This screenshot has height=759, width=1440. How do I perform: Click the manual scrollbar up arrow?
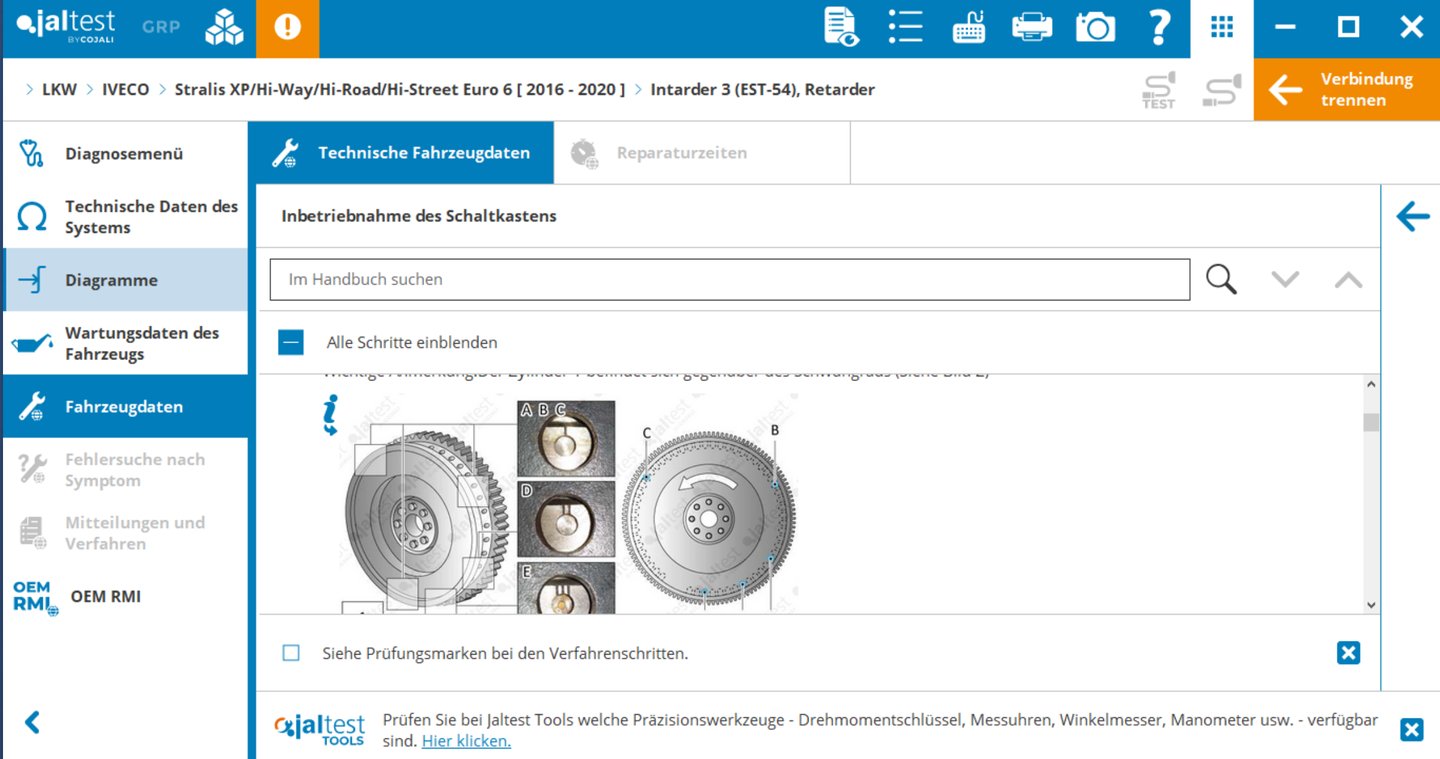click(x=1371, y=384)
